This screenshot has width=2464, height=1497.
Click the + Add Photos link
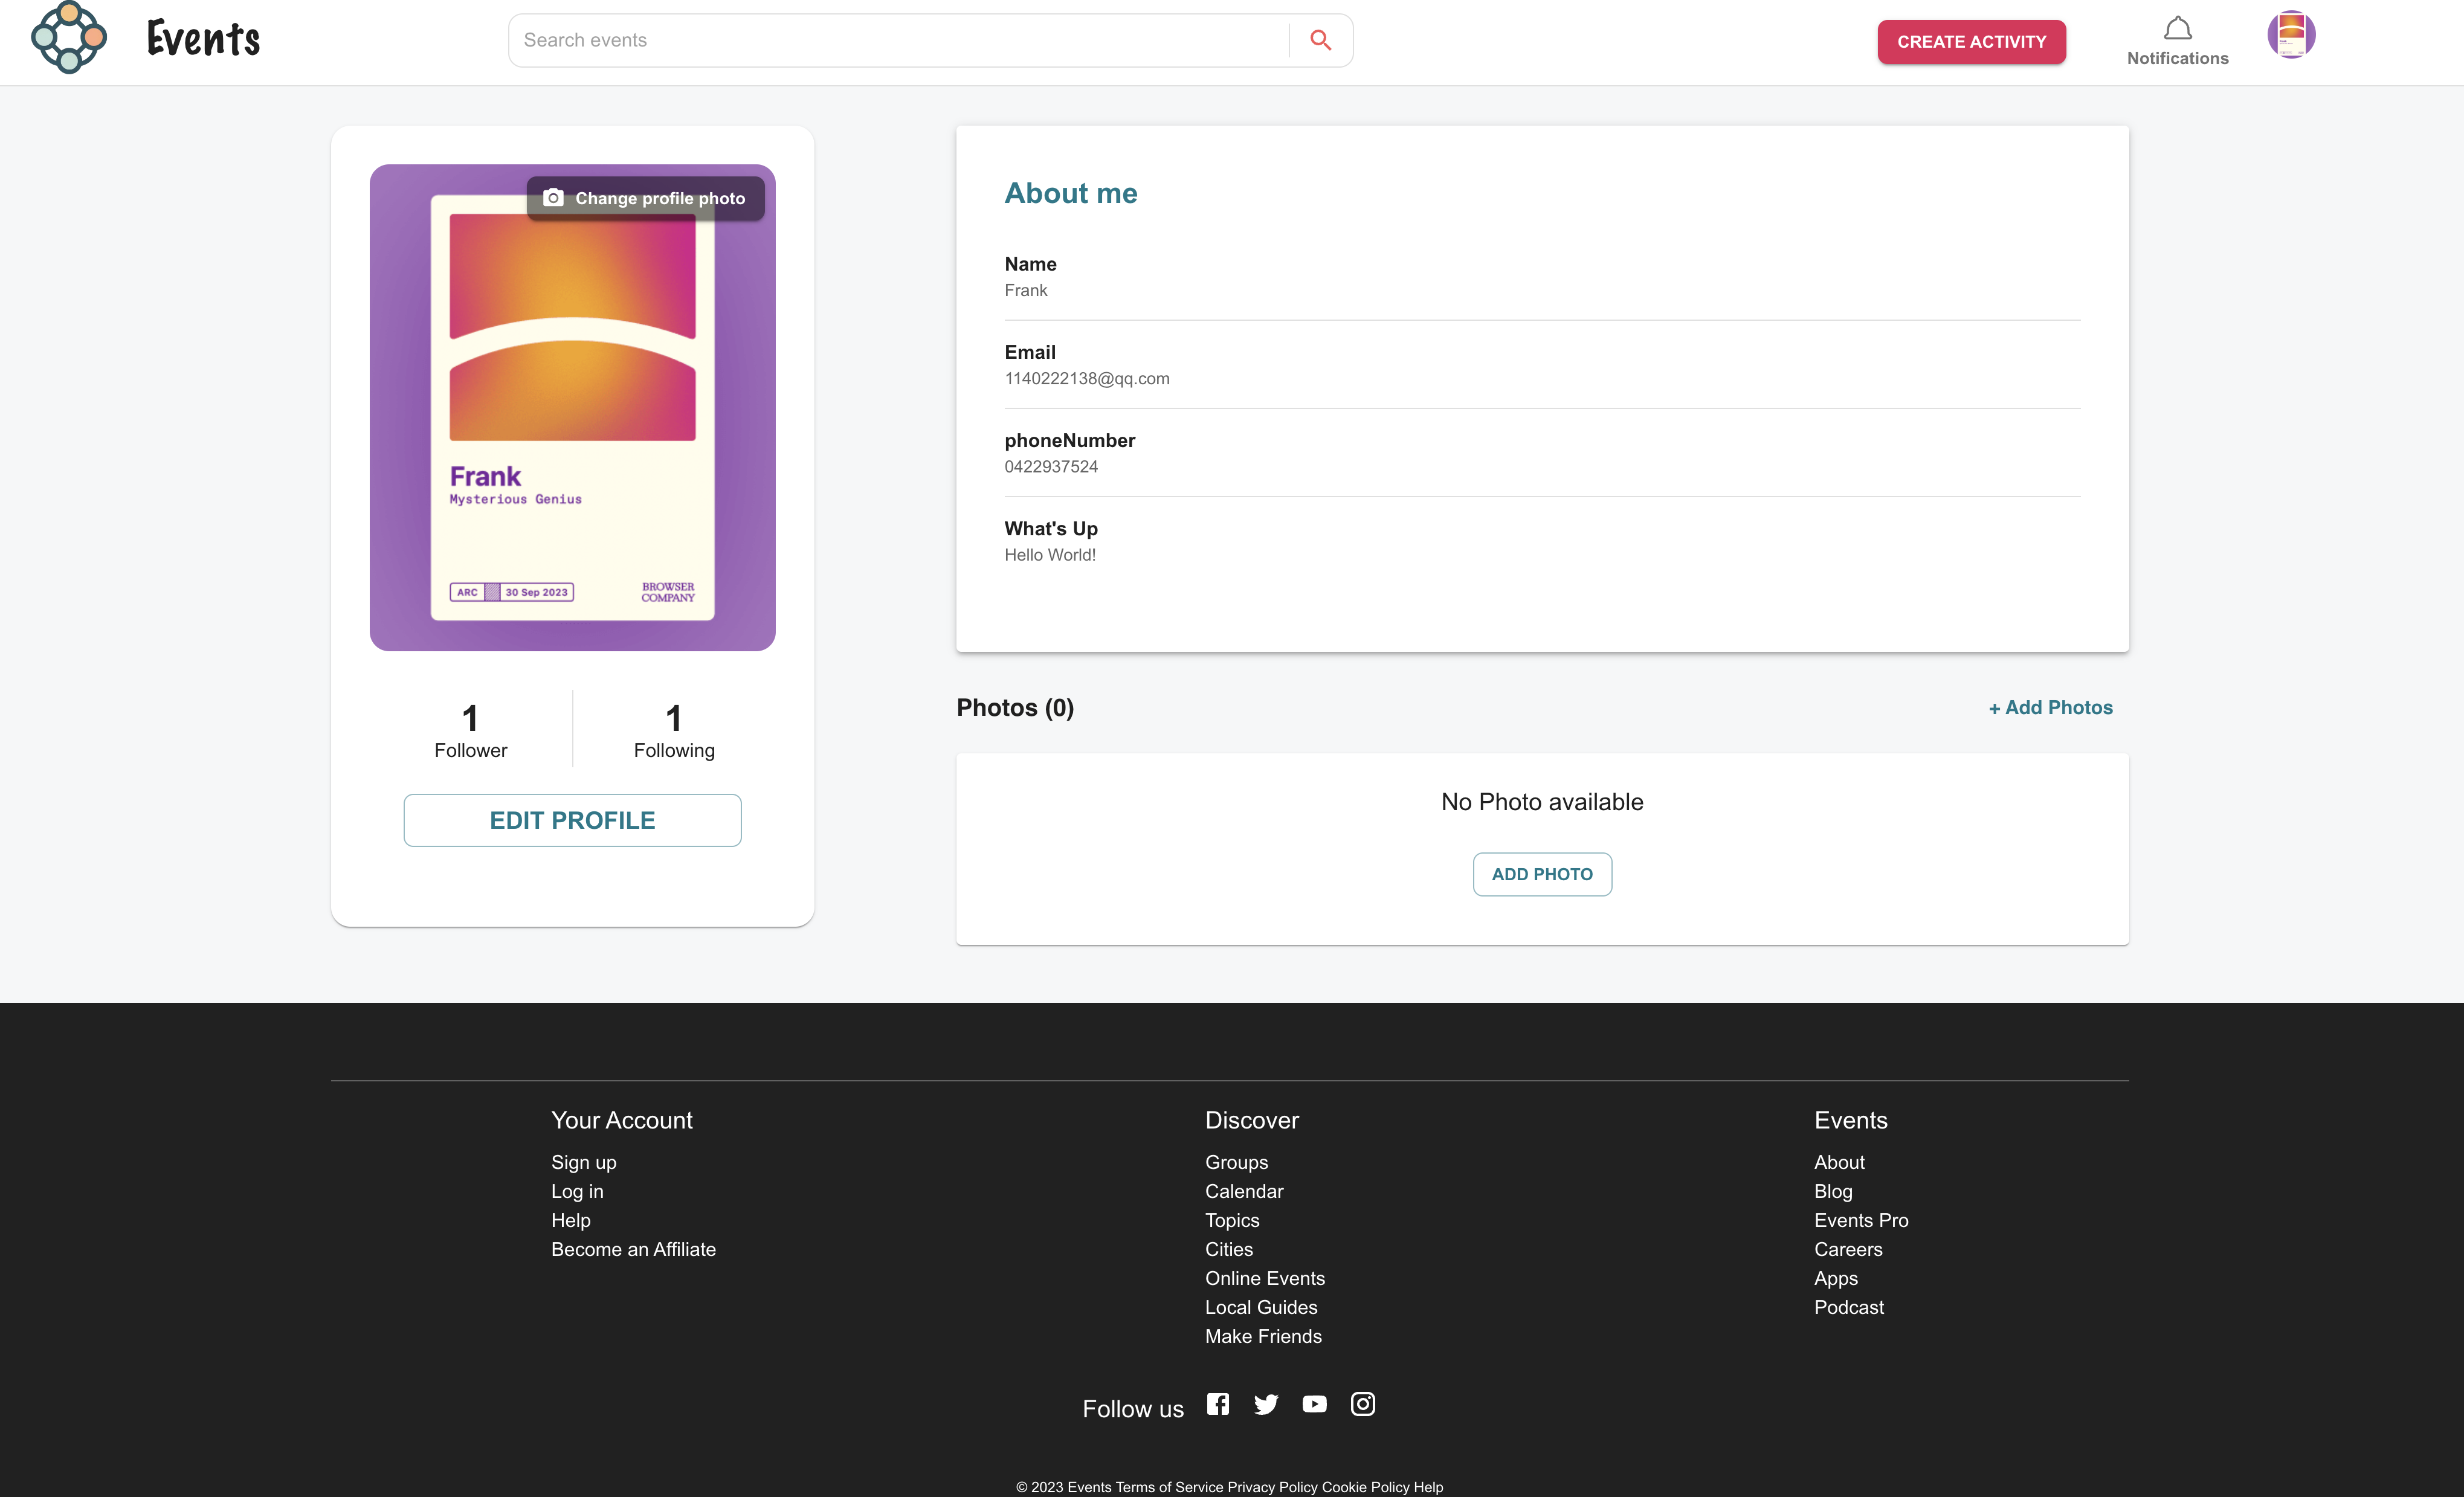tap(2050, 707)
